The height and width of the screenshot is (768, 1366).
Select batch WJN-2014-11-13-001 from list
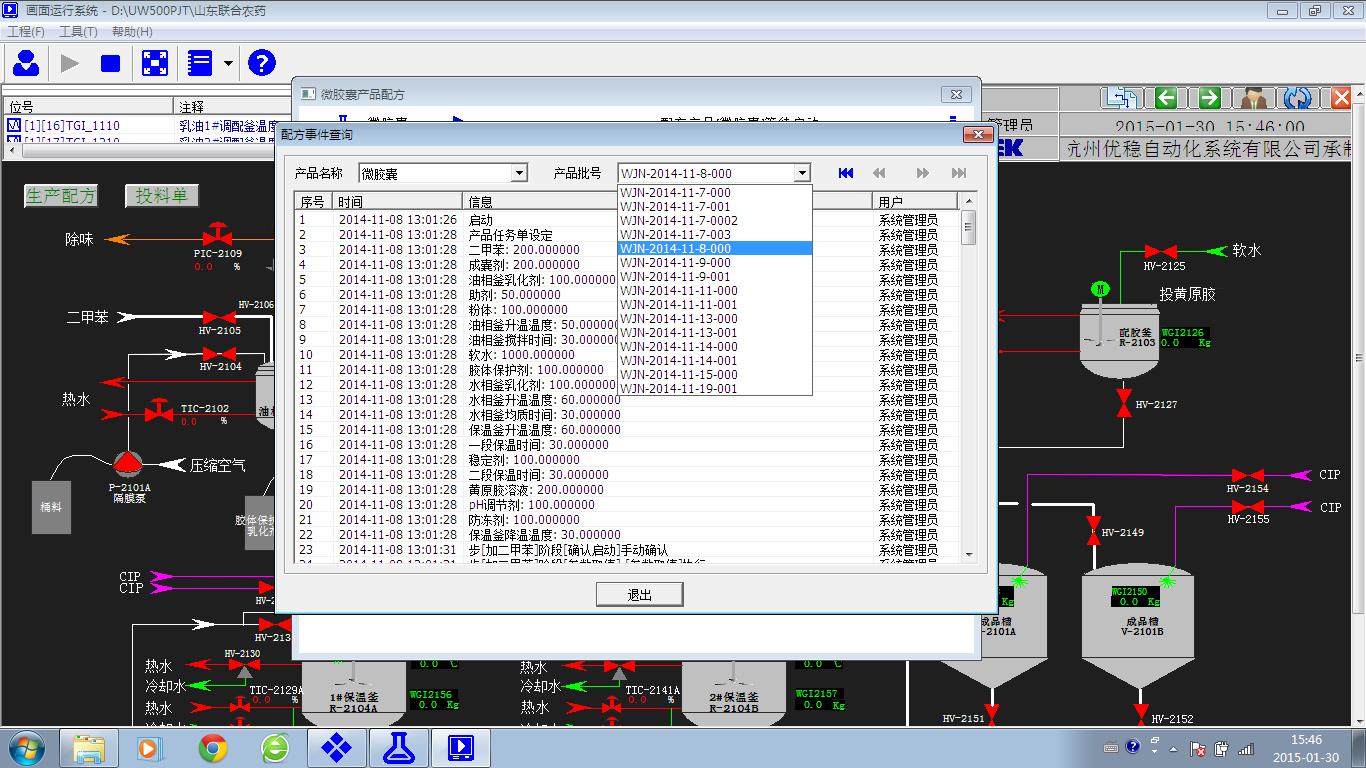coord(678,333)
